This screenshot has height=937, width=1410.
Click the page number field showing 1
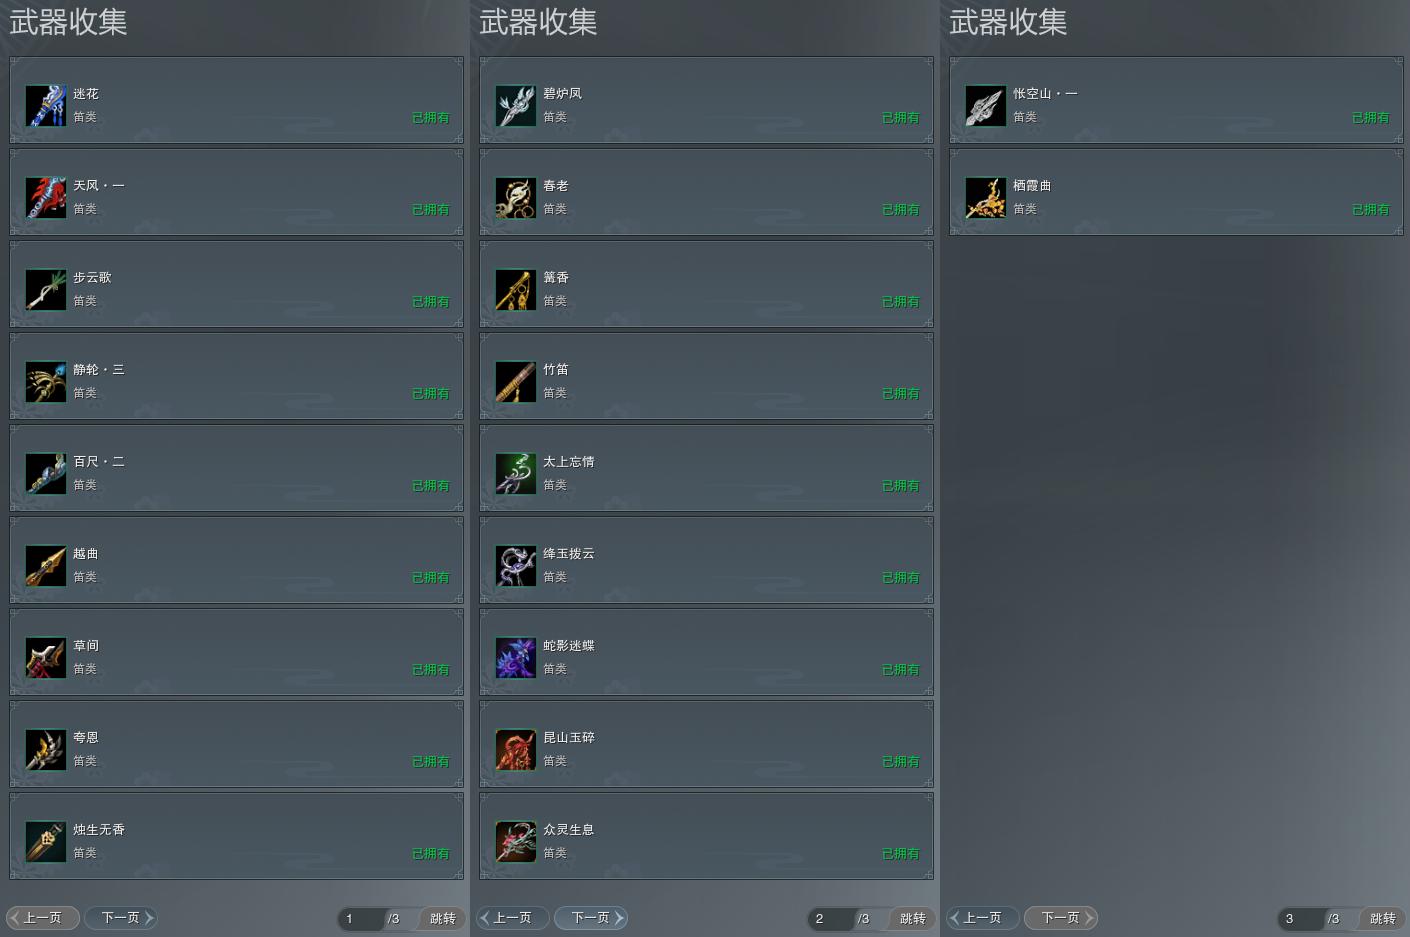coord(361,918)
